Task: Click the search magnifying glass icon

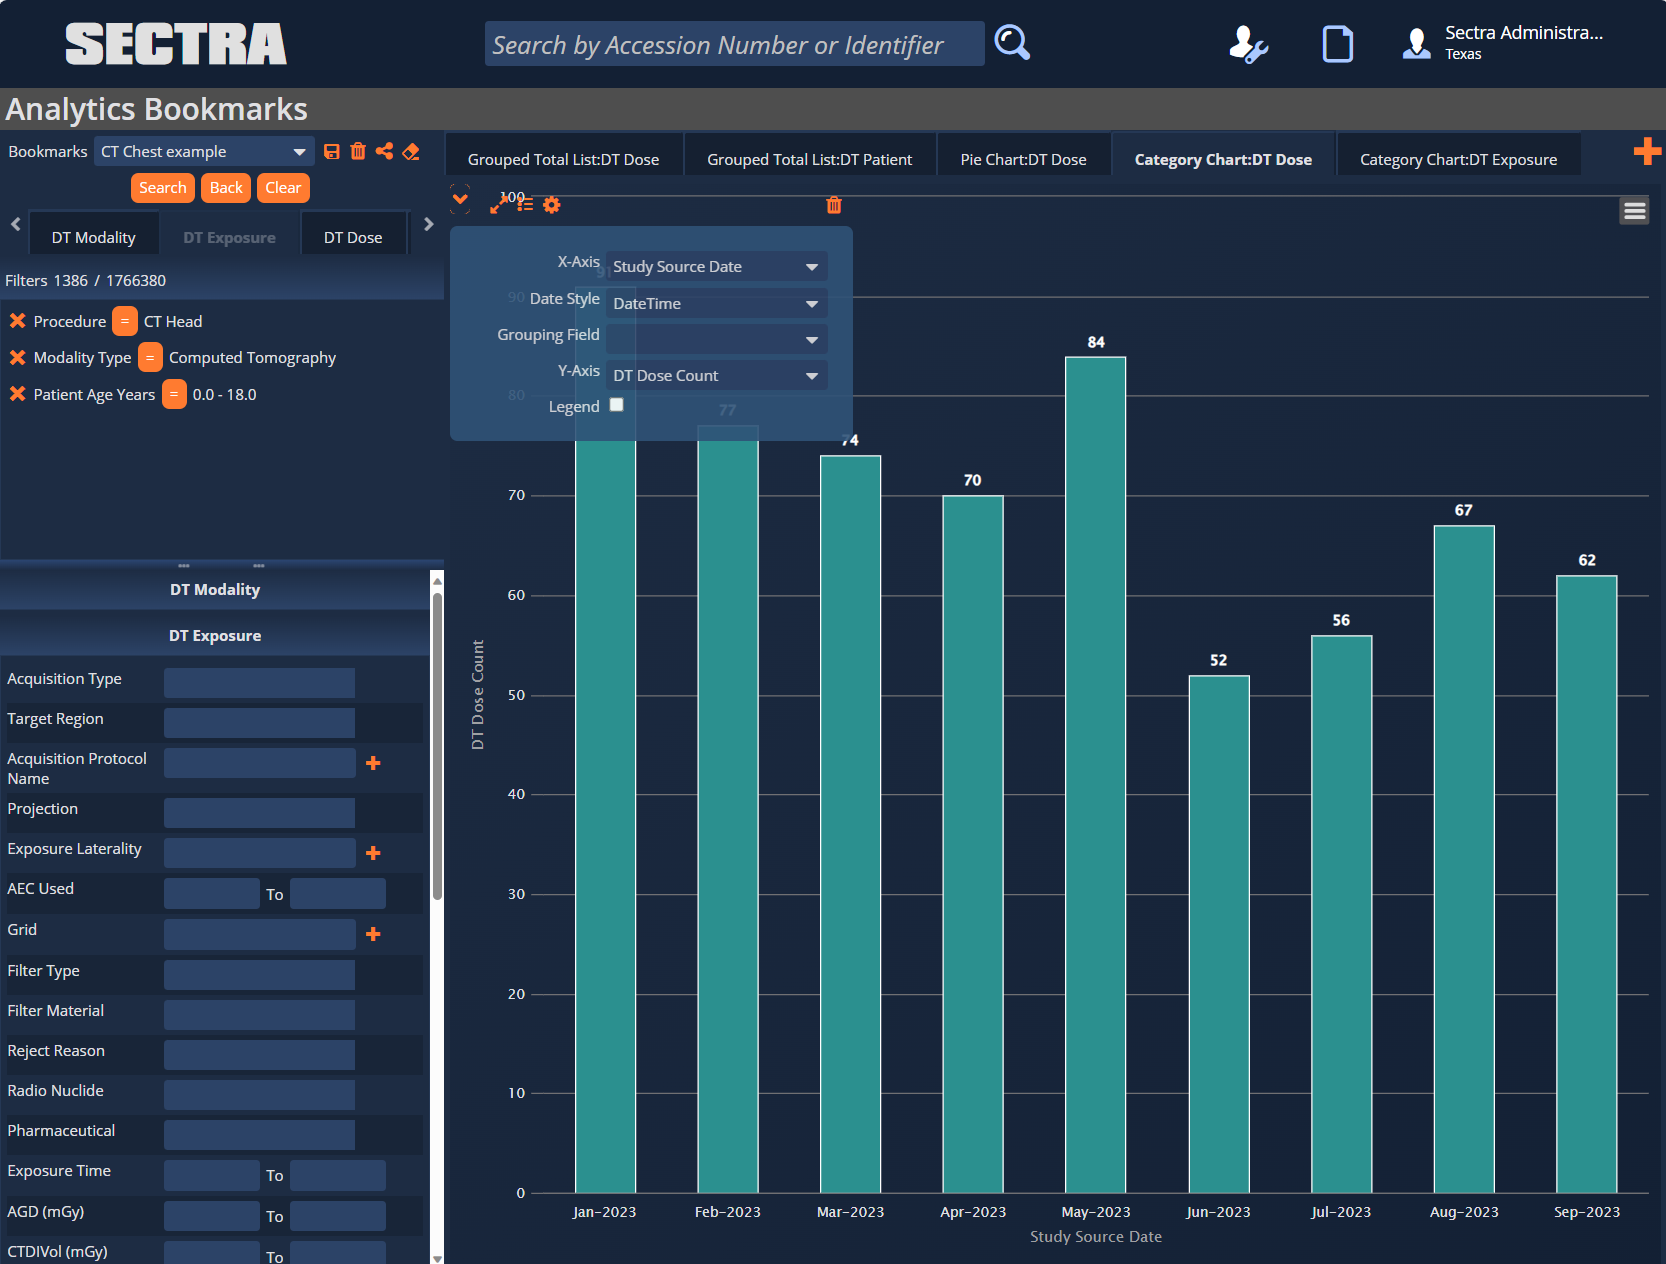Action: tap(1012, 43)
